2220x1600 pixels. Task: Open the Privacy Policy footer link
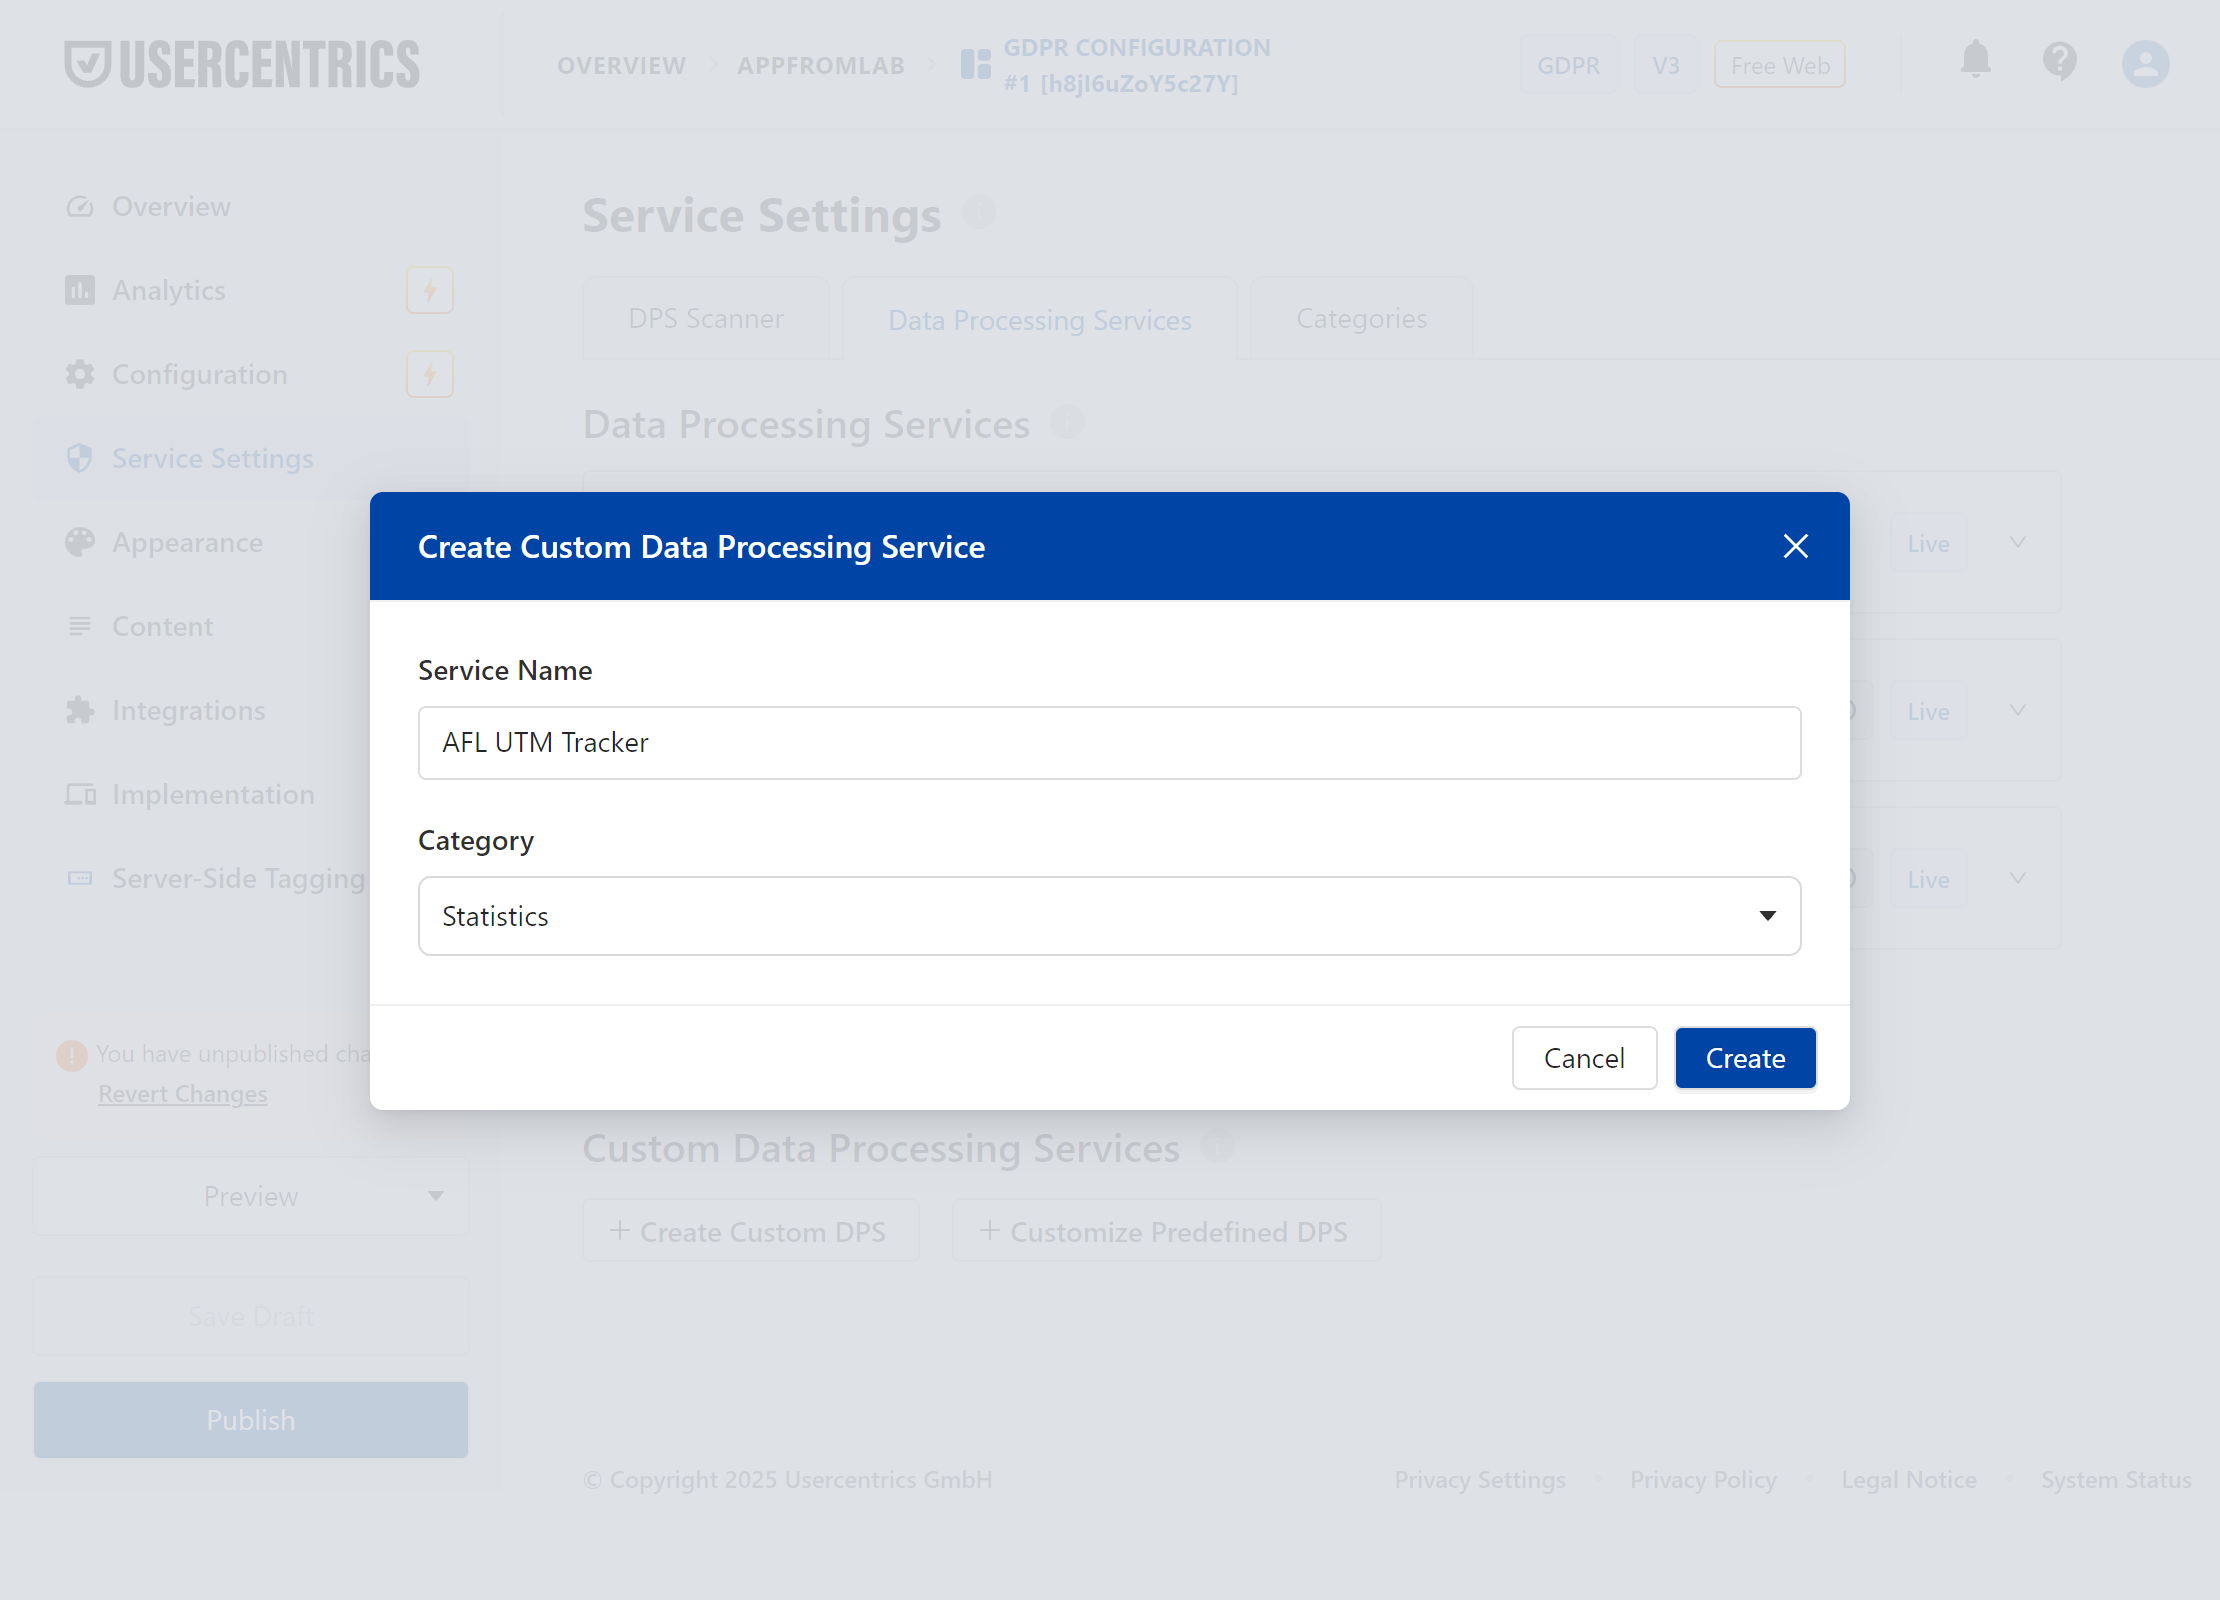coord(1703,1479)
